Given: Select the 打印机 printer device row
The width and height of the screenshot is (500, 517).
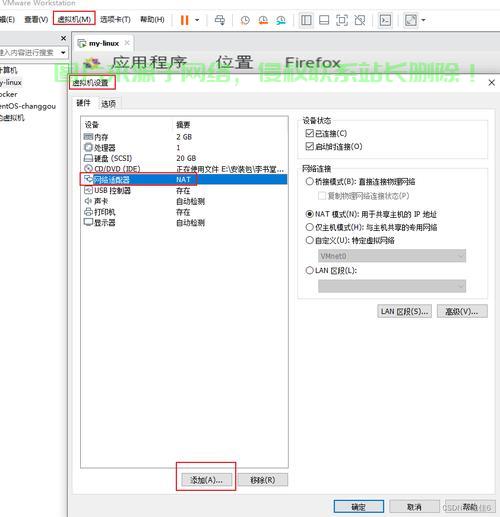Looking at the screenshot, I should (184, 212).
